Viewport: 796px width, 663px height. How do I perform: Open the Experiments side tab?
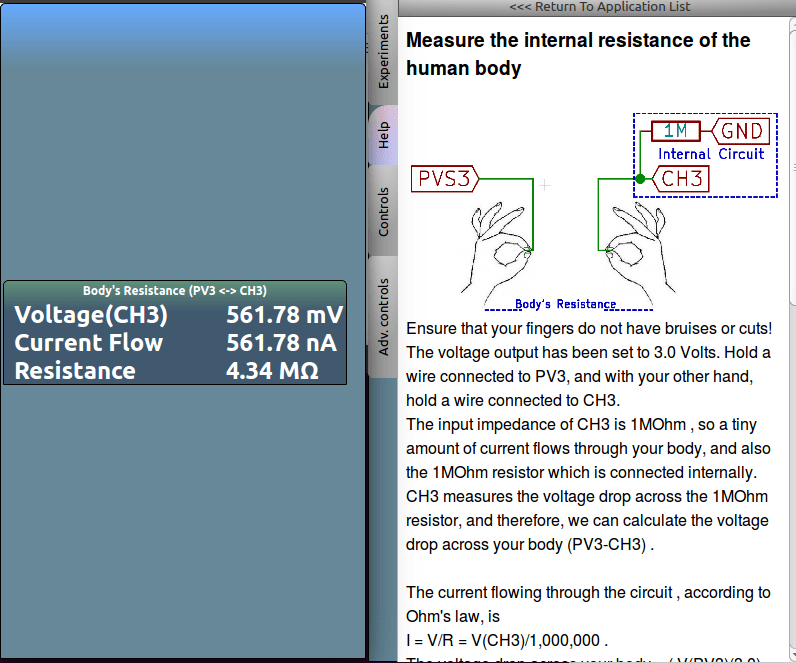pyautogui.click(x=383, y=52)
